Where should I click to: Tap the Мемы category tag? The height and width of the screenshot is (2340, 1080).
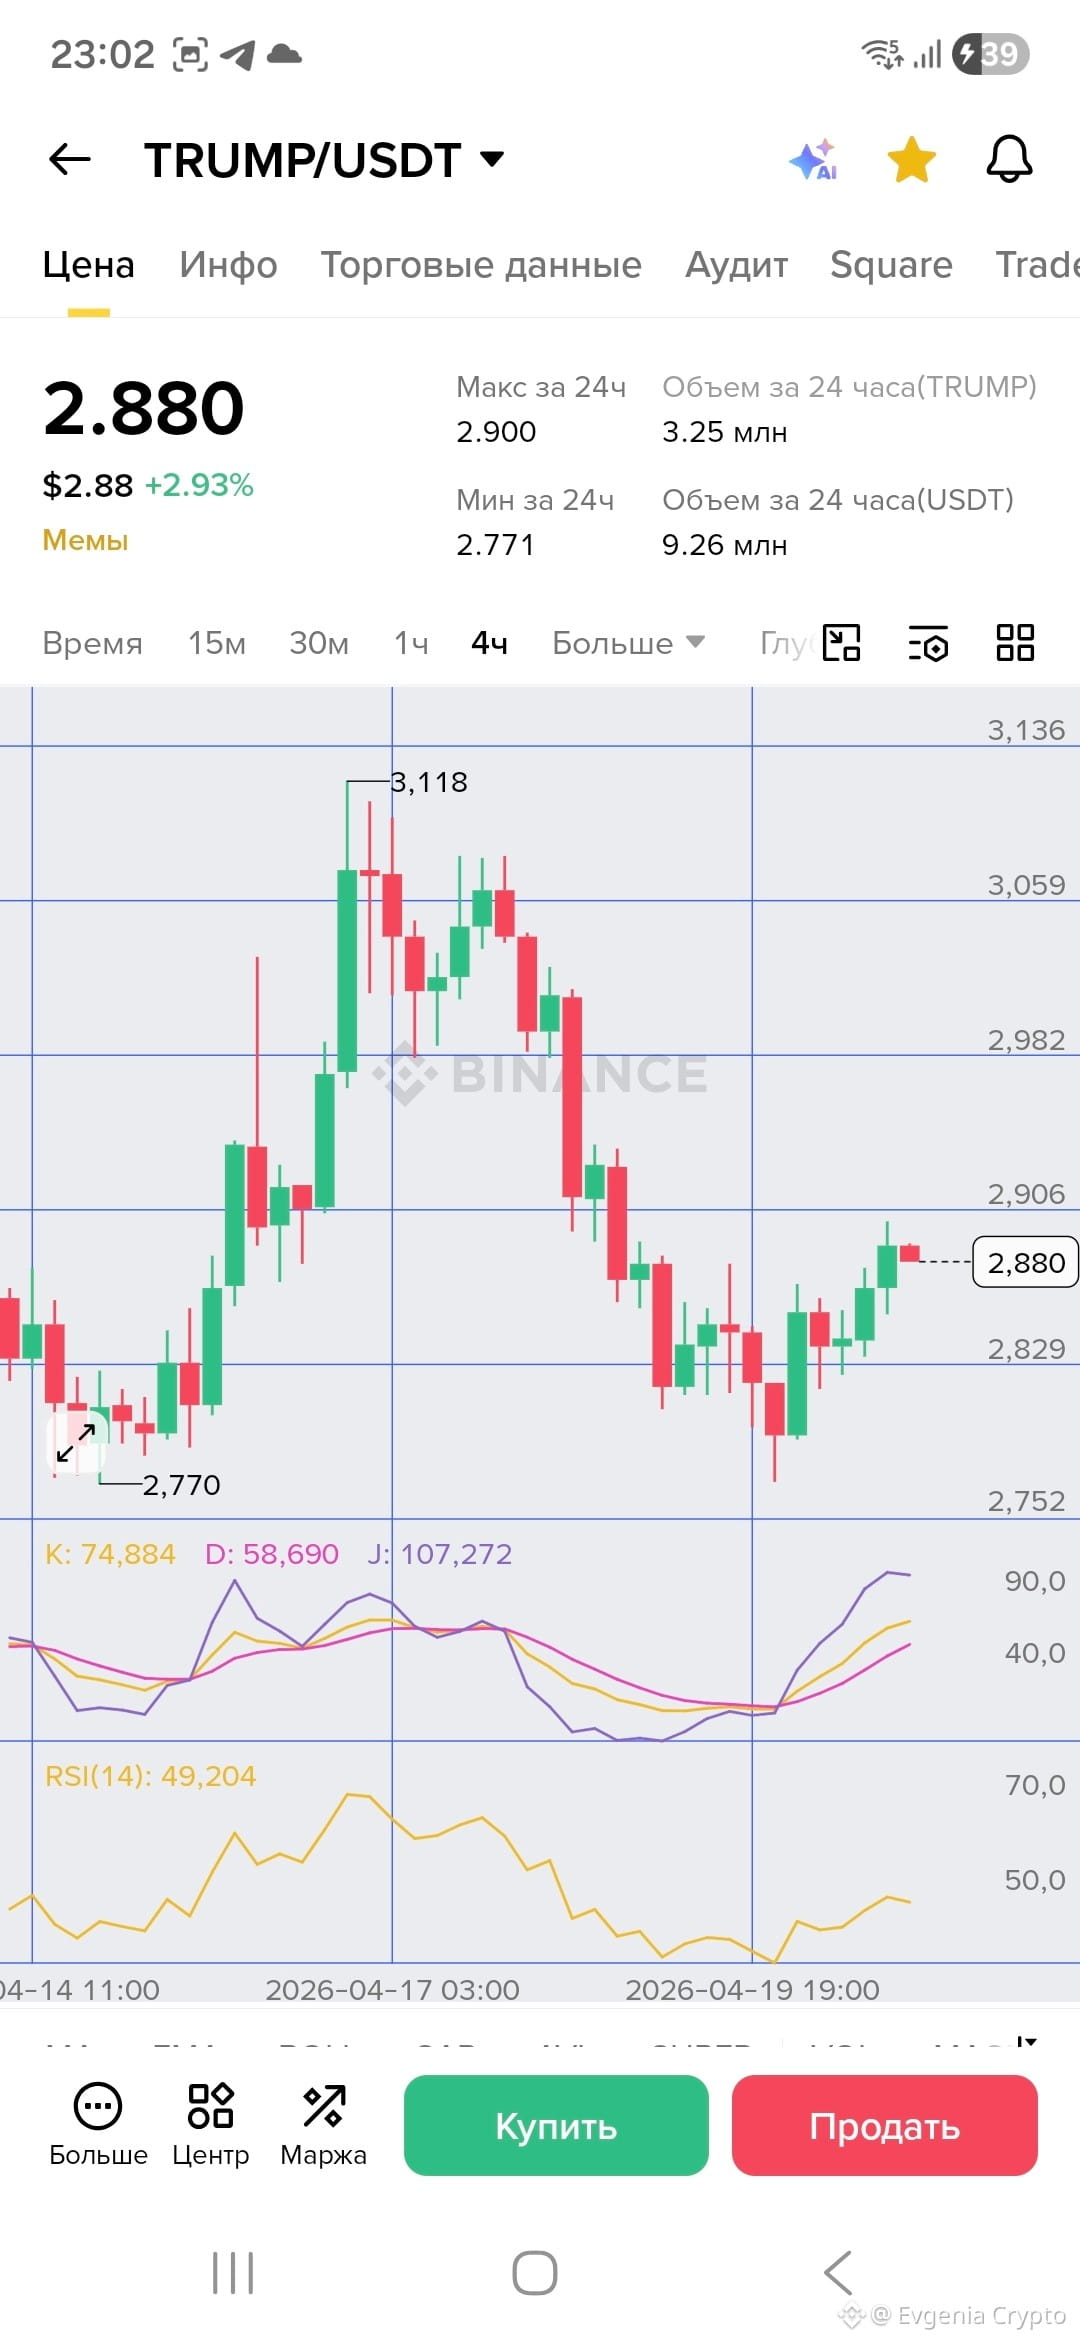coord(85,540)
